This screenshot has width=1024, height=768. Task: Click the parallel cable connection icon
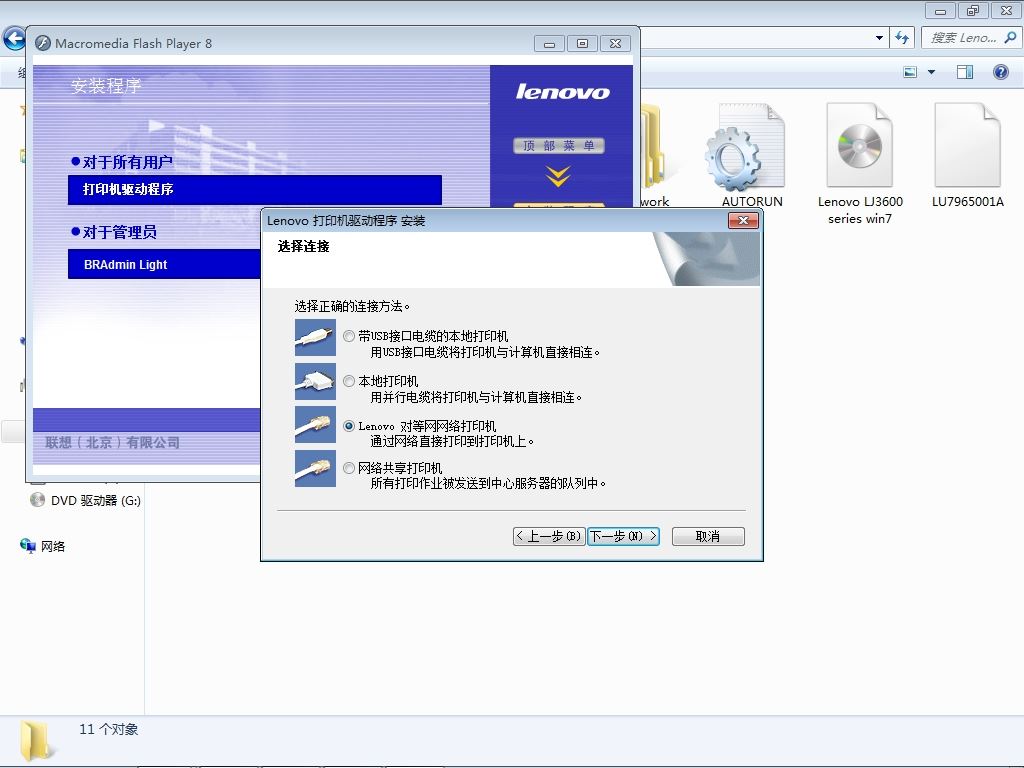[315, 381]
